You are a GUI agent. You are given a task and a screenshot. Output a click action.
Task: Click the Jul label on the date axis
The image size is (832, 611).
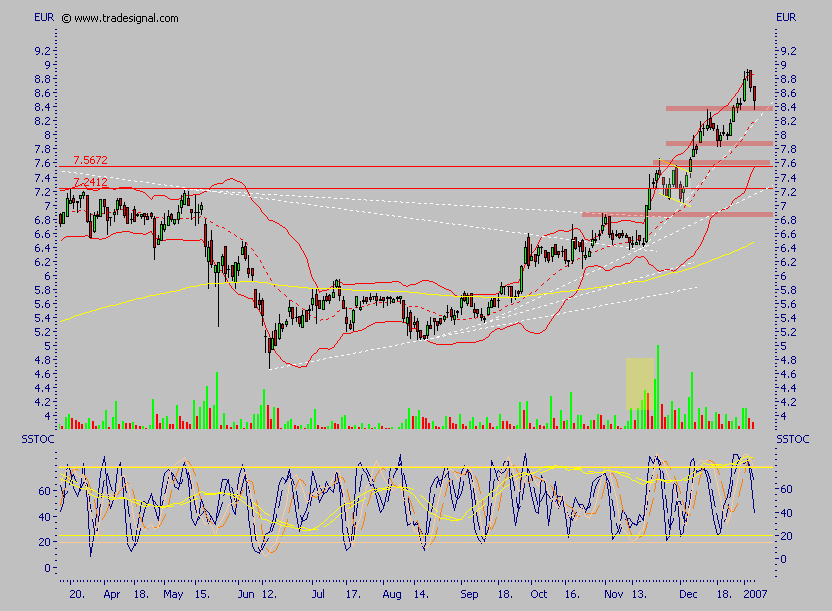point(318,594)
